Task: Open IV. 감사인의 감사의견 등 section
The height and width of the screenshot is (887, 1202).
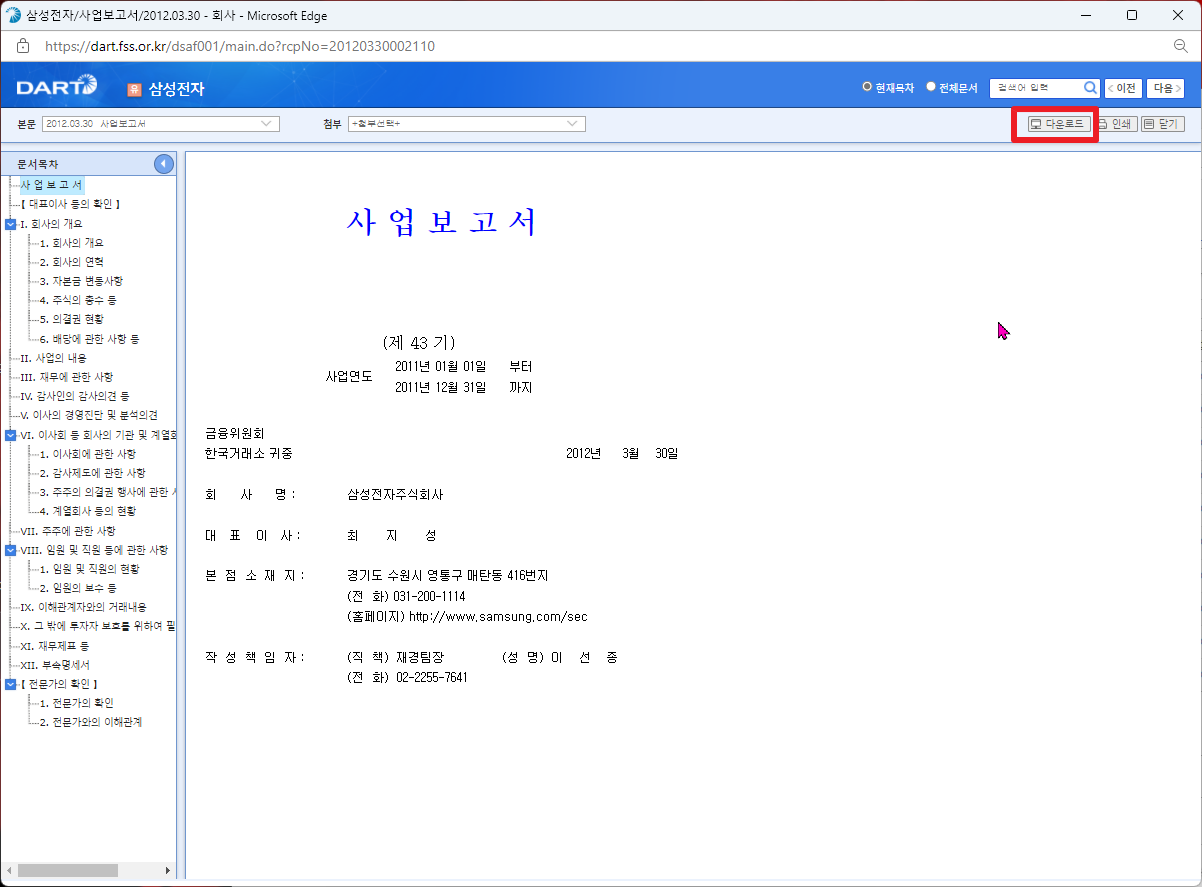Action: [x=75, y=396]
